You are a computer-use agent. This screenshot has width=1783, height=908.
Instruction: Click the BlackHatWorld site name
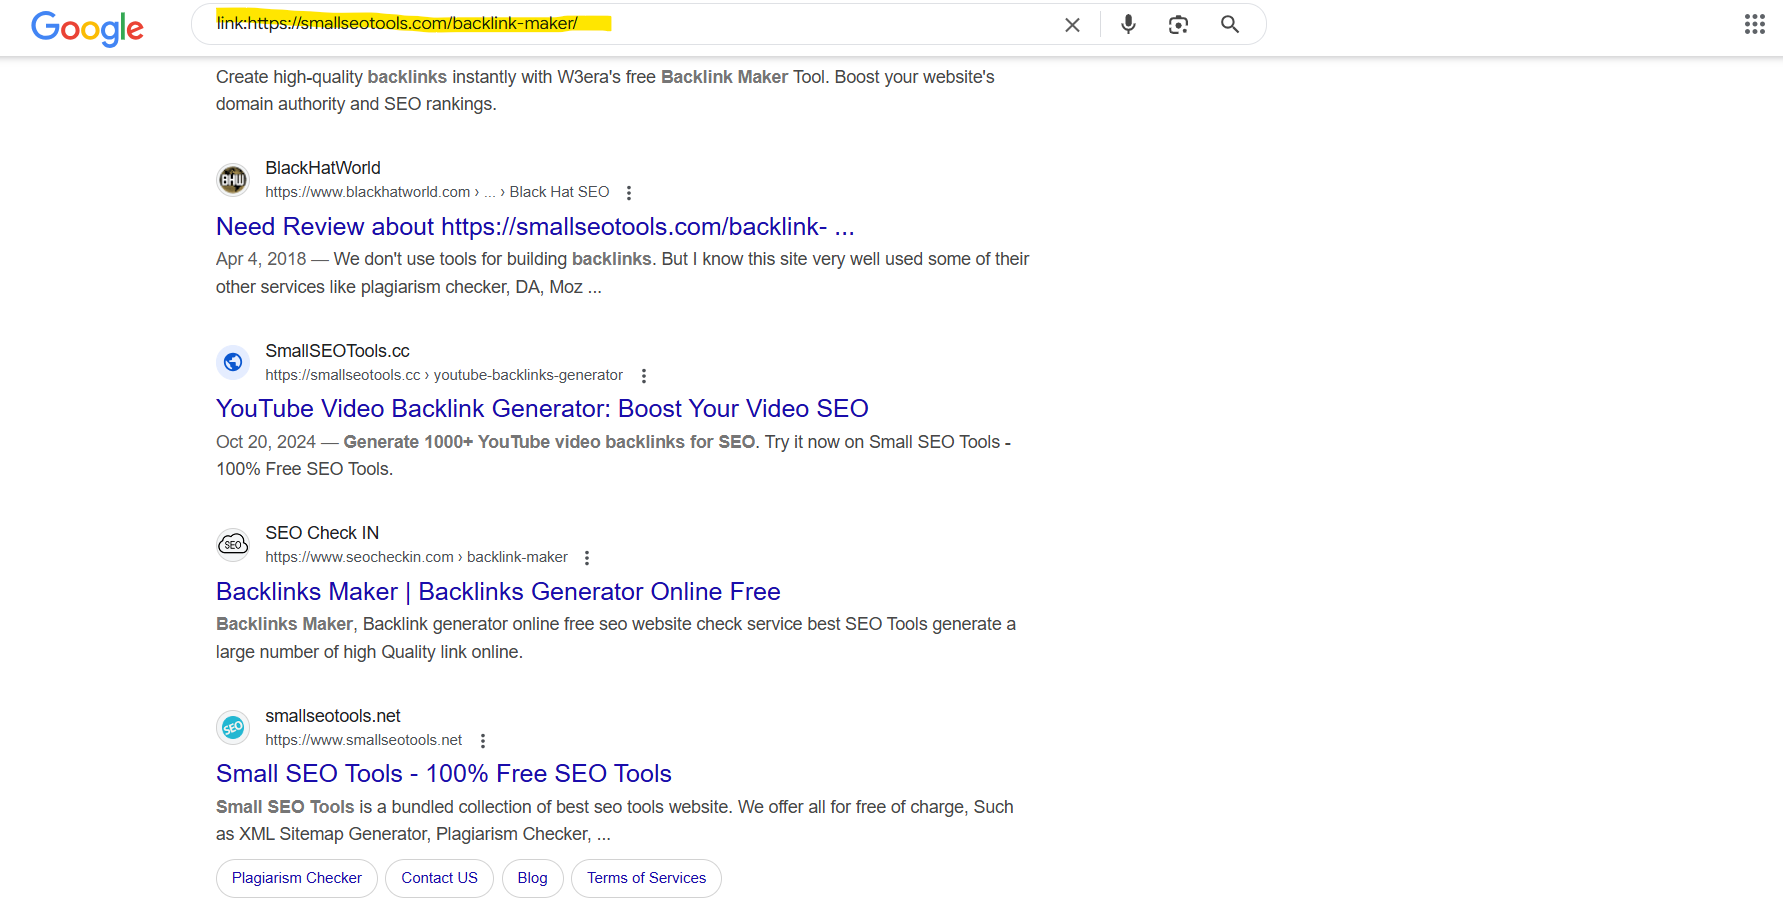coord(323,168)
